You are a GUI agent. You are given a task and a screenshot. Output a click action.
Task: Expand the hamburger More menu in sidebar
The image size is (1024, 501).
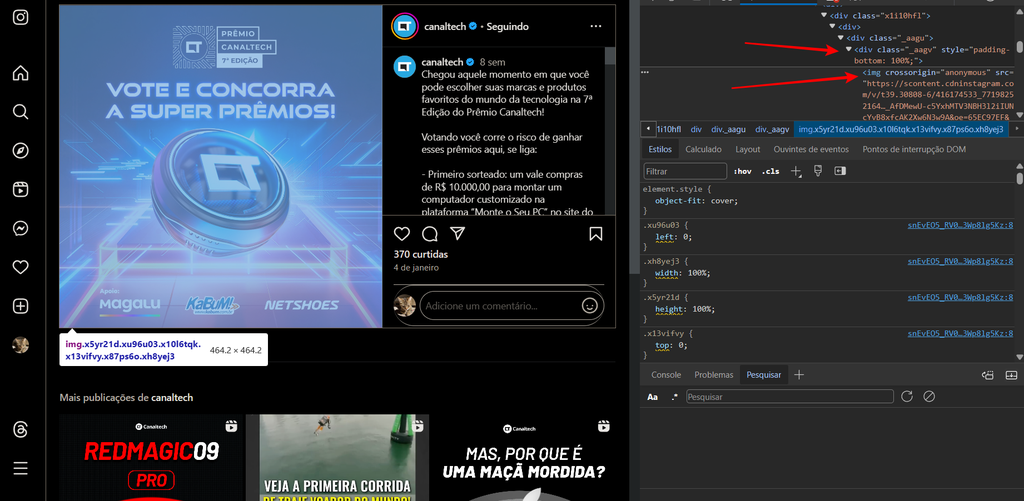coord(20,468)
